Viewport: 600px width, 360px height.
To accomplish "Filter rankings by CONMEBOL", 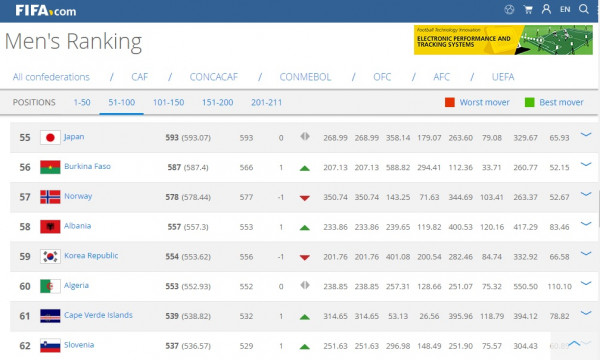I will click(305, 77).
